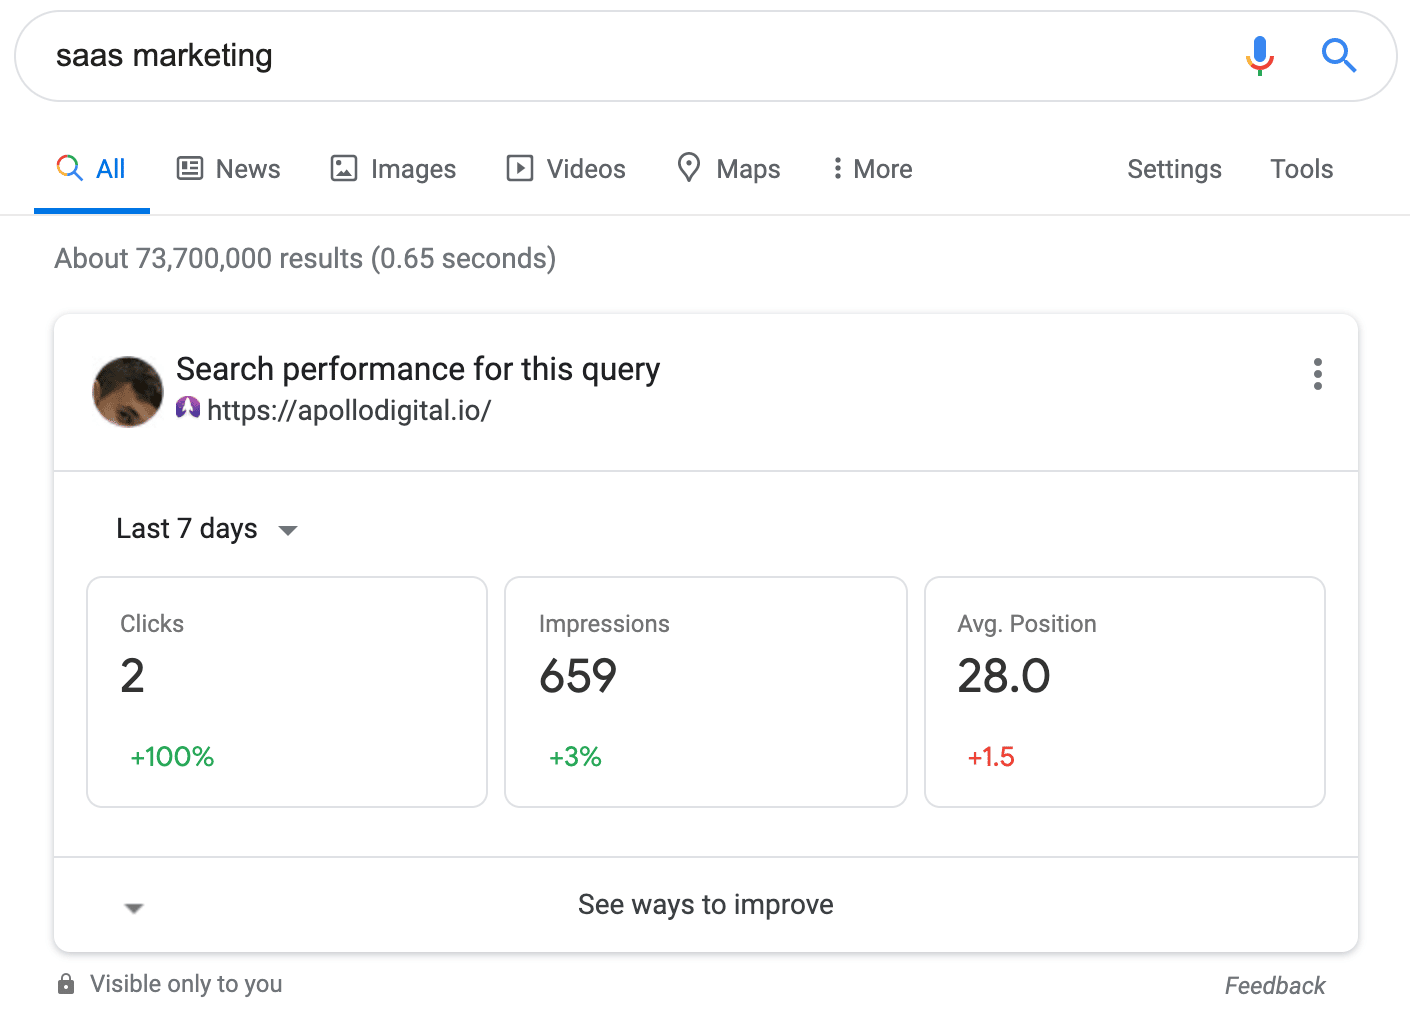The width and height of the screenshot is (1410, 1018).
Task: Click the voice search microphone icon
Action: click(x=1260, y=56)
